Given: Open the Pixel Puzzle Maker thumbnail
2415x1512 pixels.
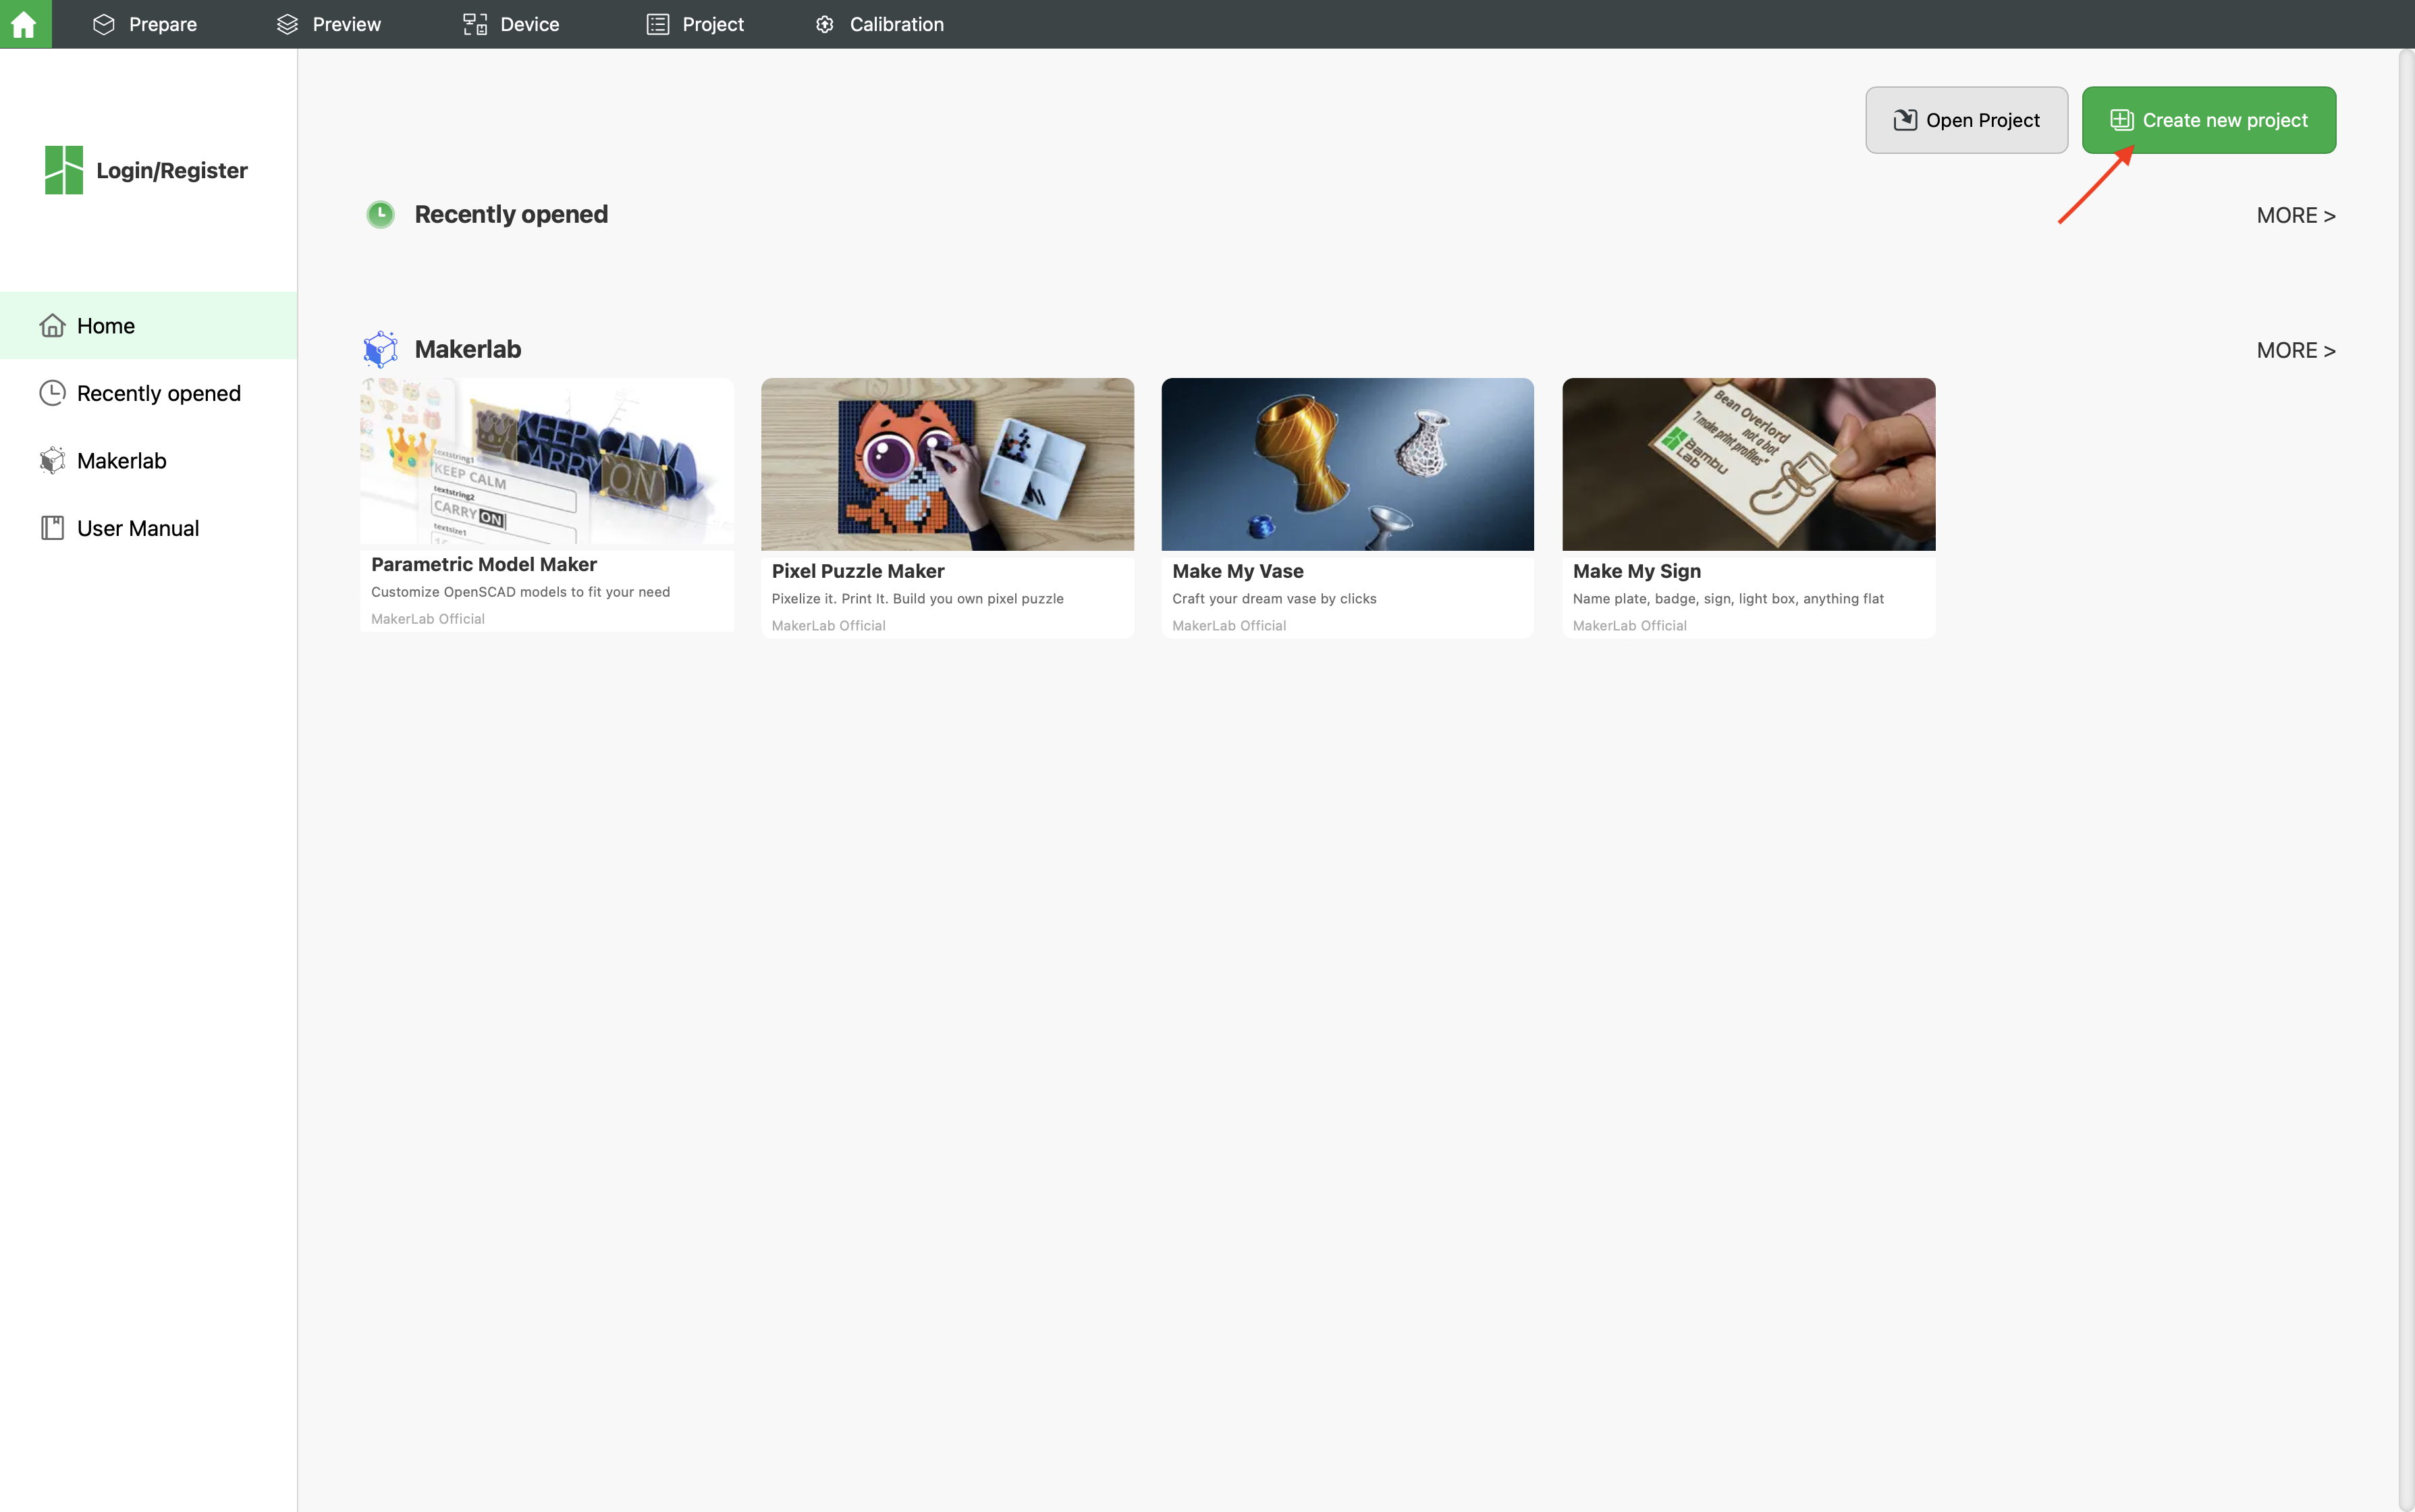Looking at the screenshot, I should pyautogui.click(x=947, y=464).
